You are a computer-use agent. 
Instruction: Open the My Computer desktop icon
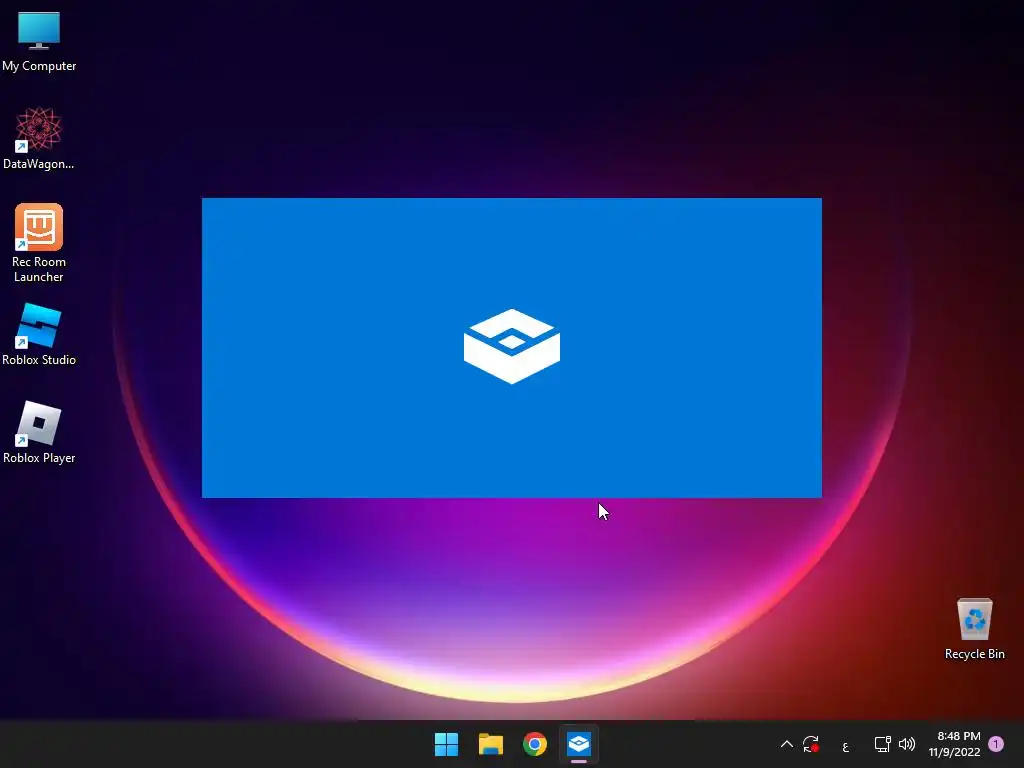(x=39, y=40)
